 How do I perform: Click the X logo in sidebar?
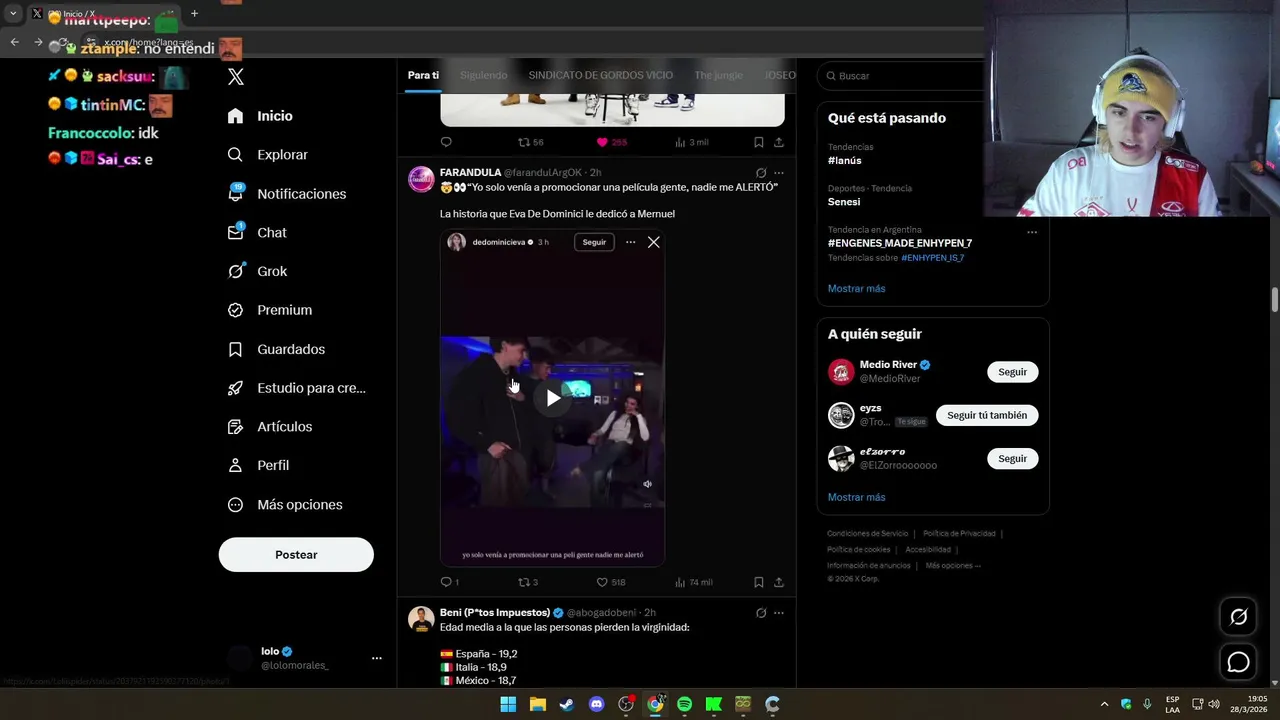point(236,77)
